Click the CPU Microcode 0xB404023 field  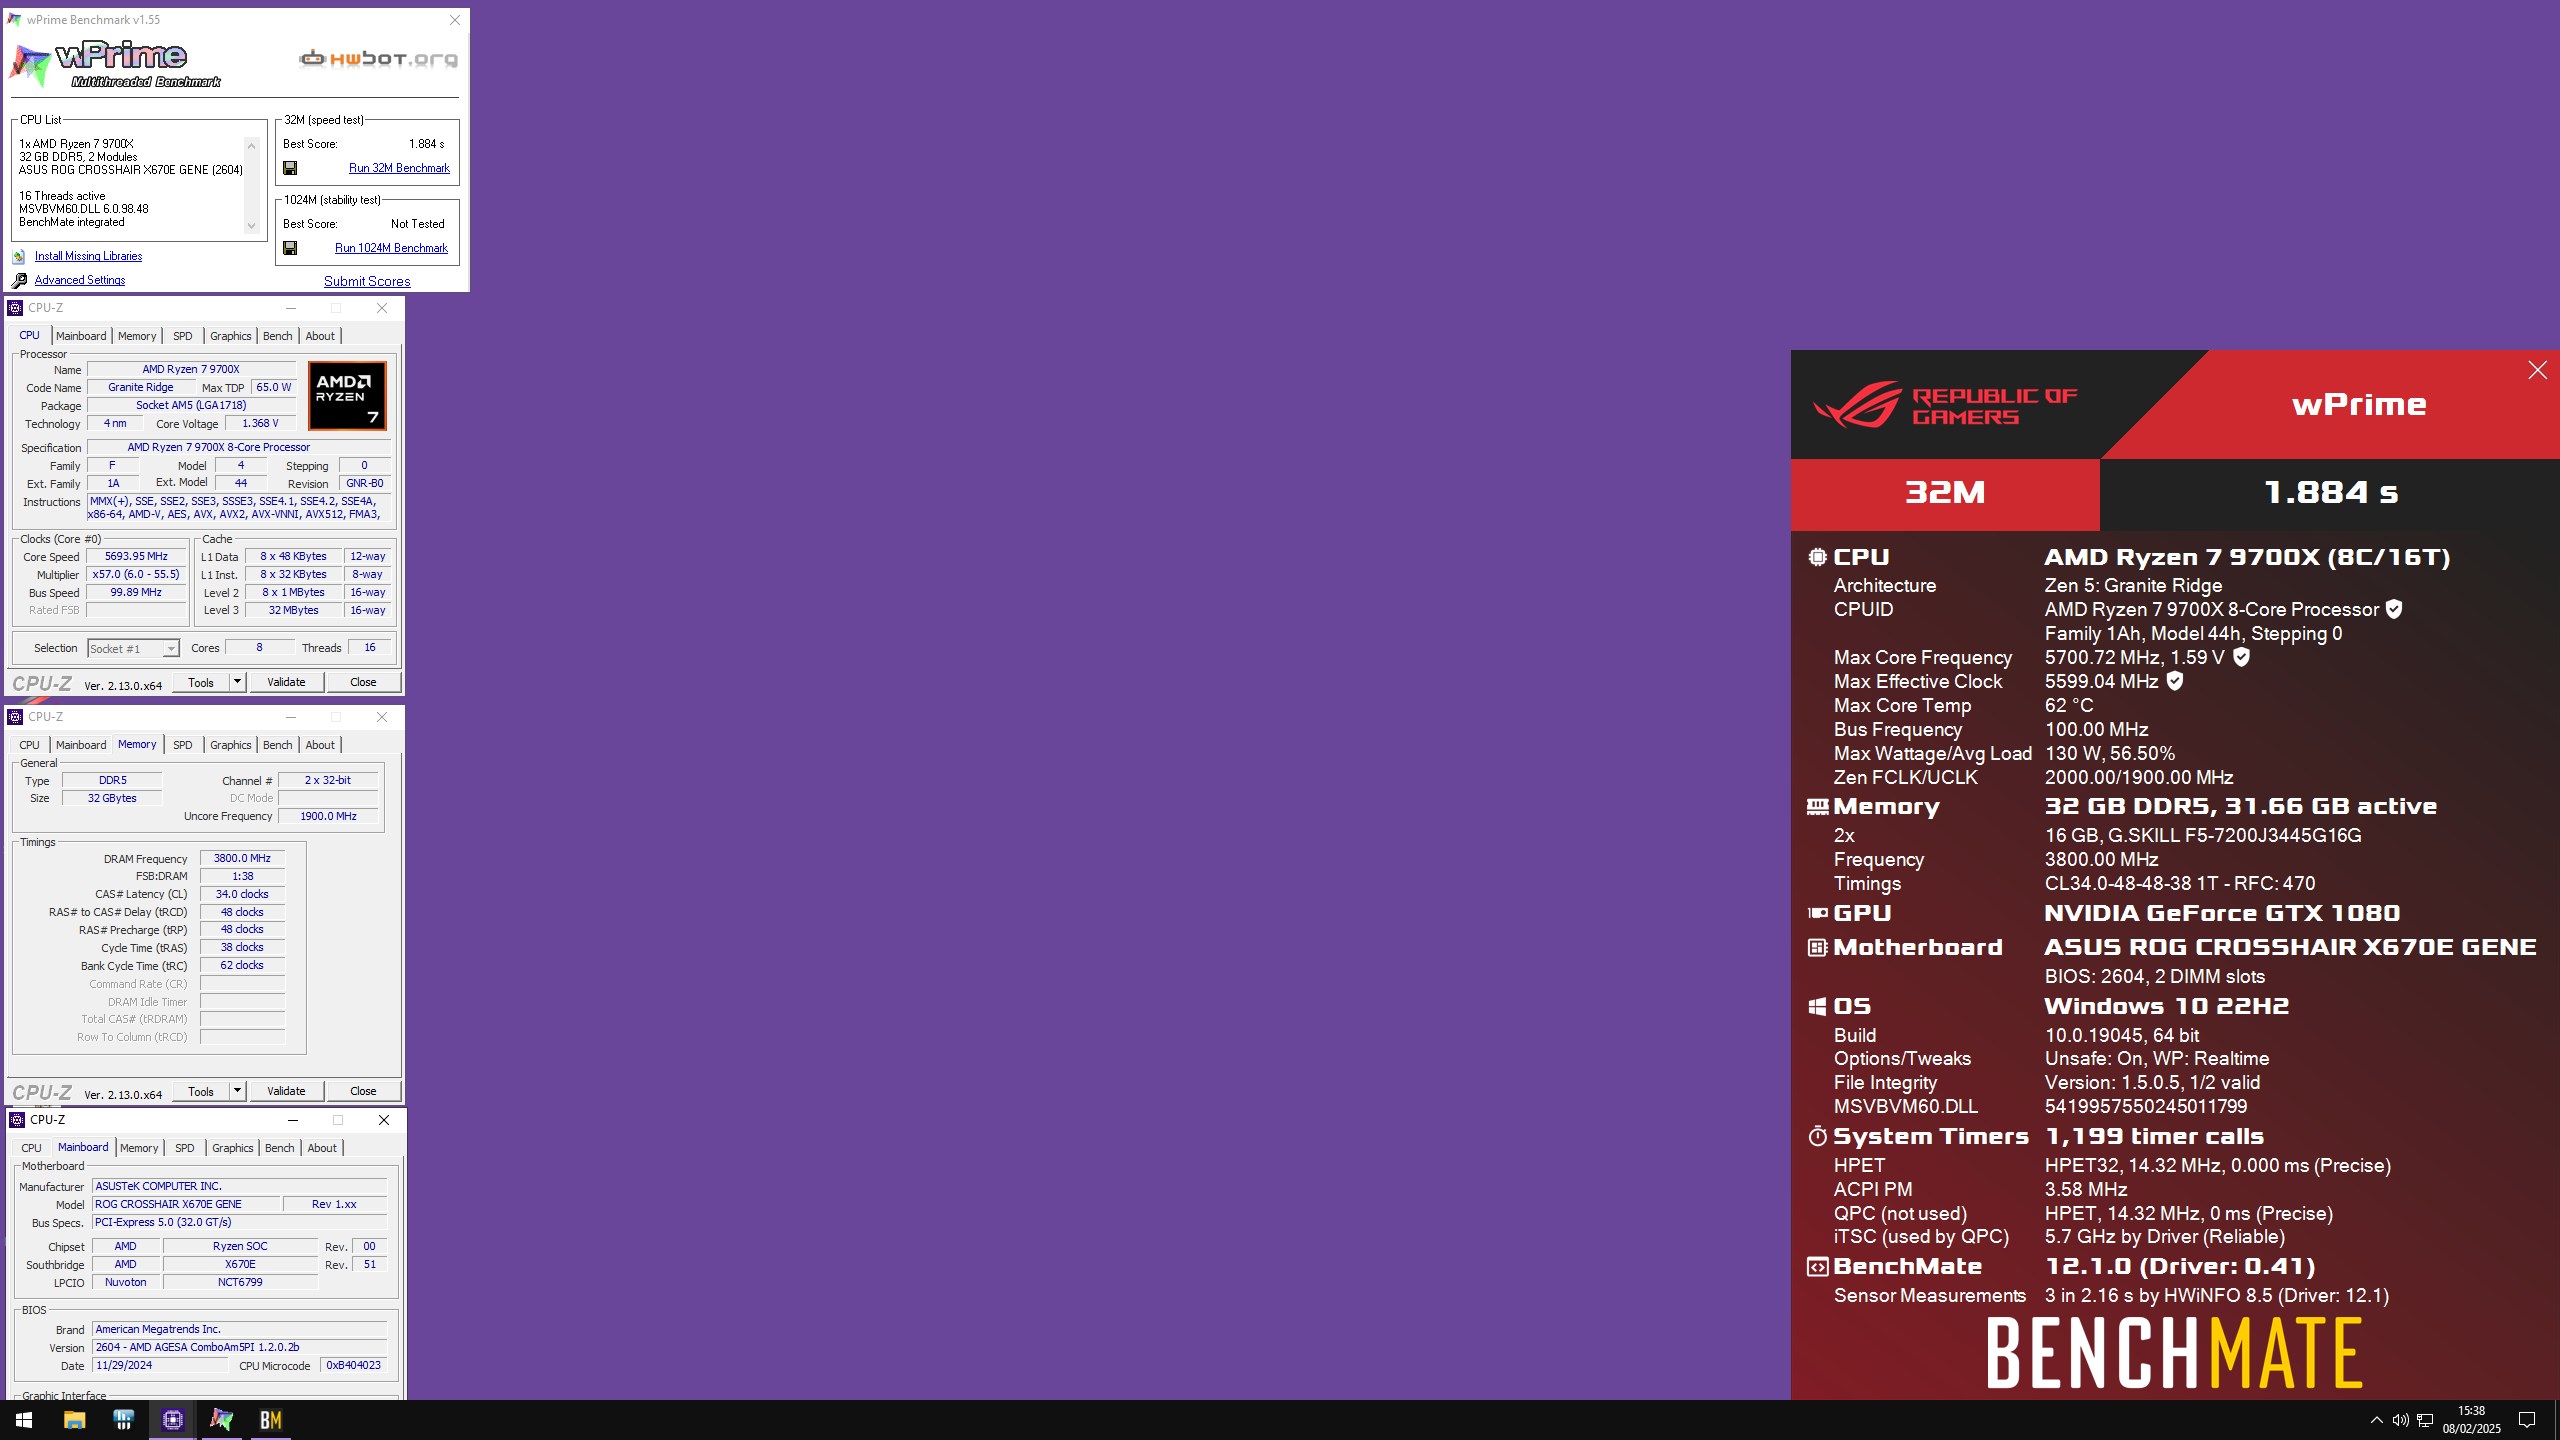354,1365
